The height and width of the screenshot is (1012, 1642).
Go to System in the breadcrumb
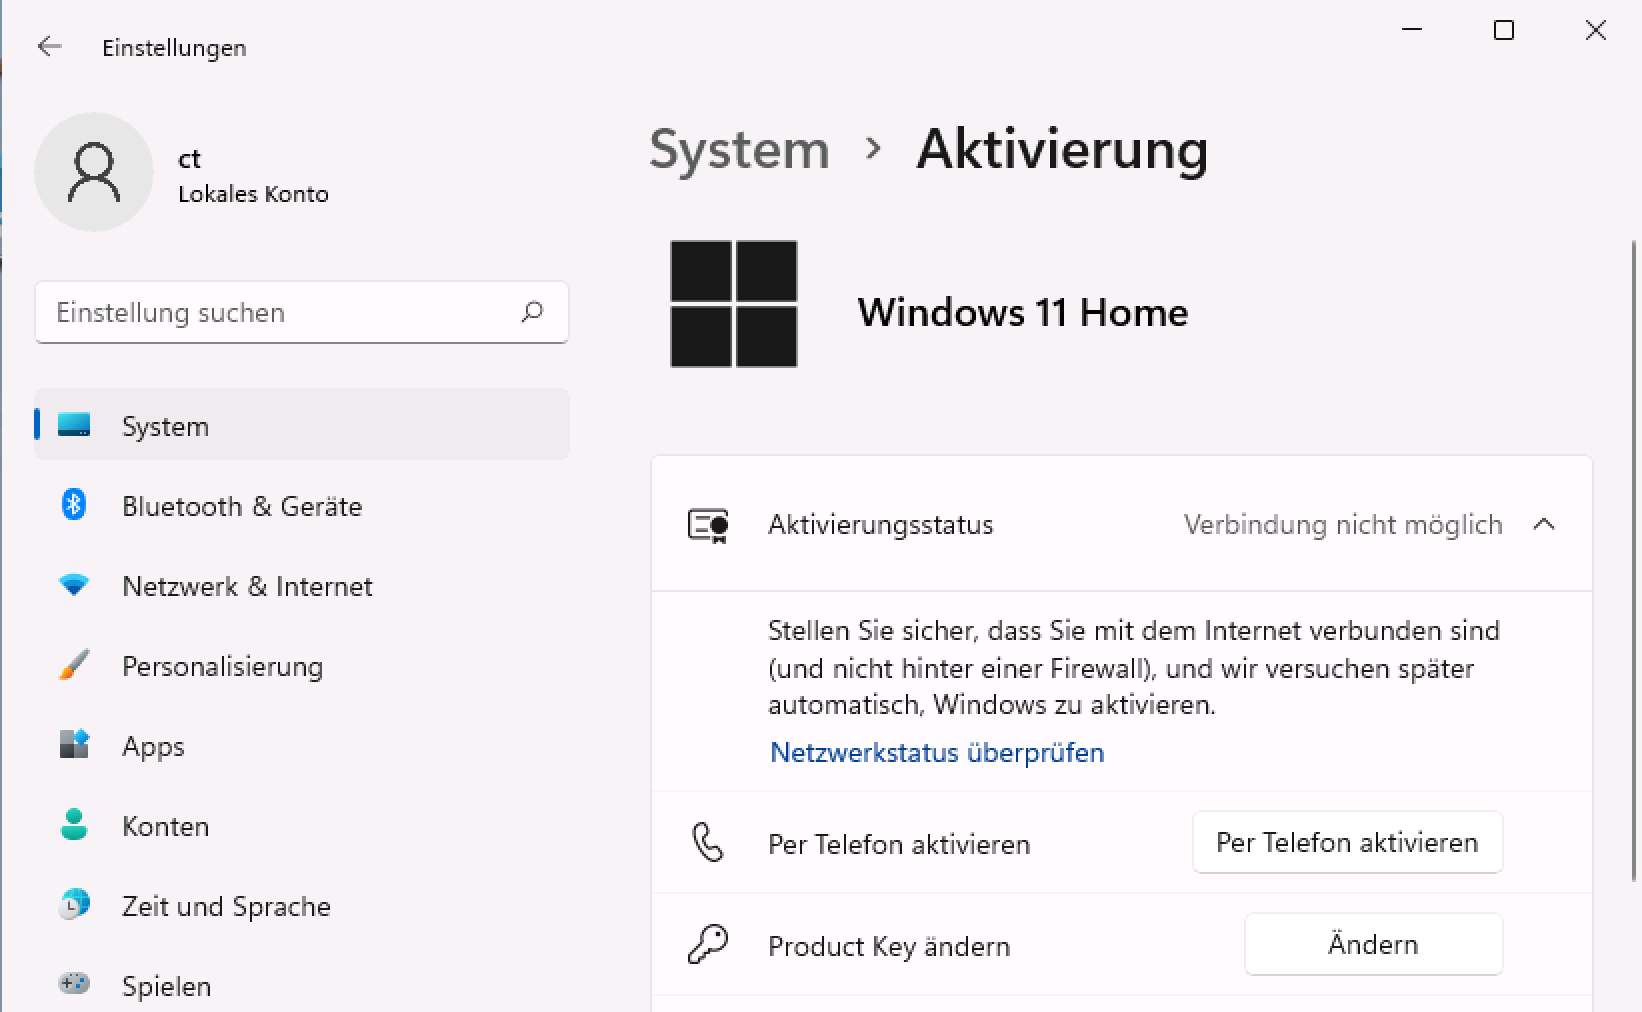point(739,149)
